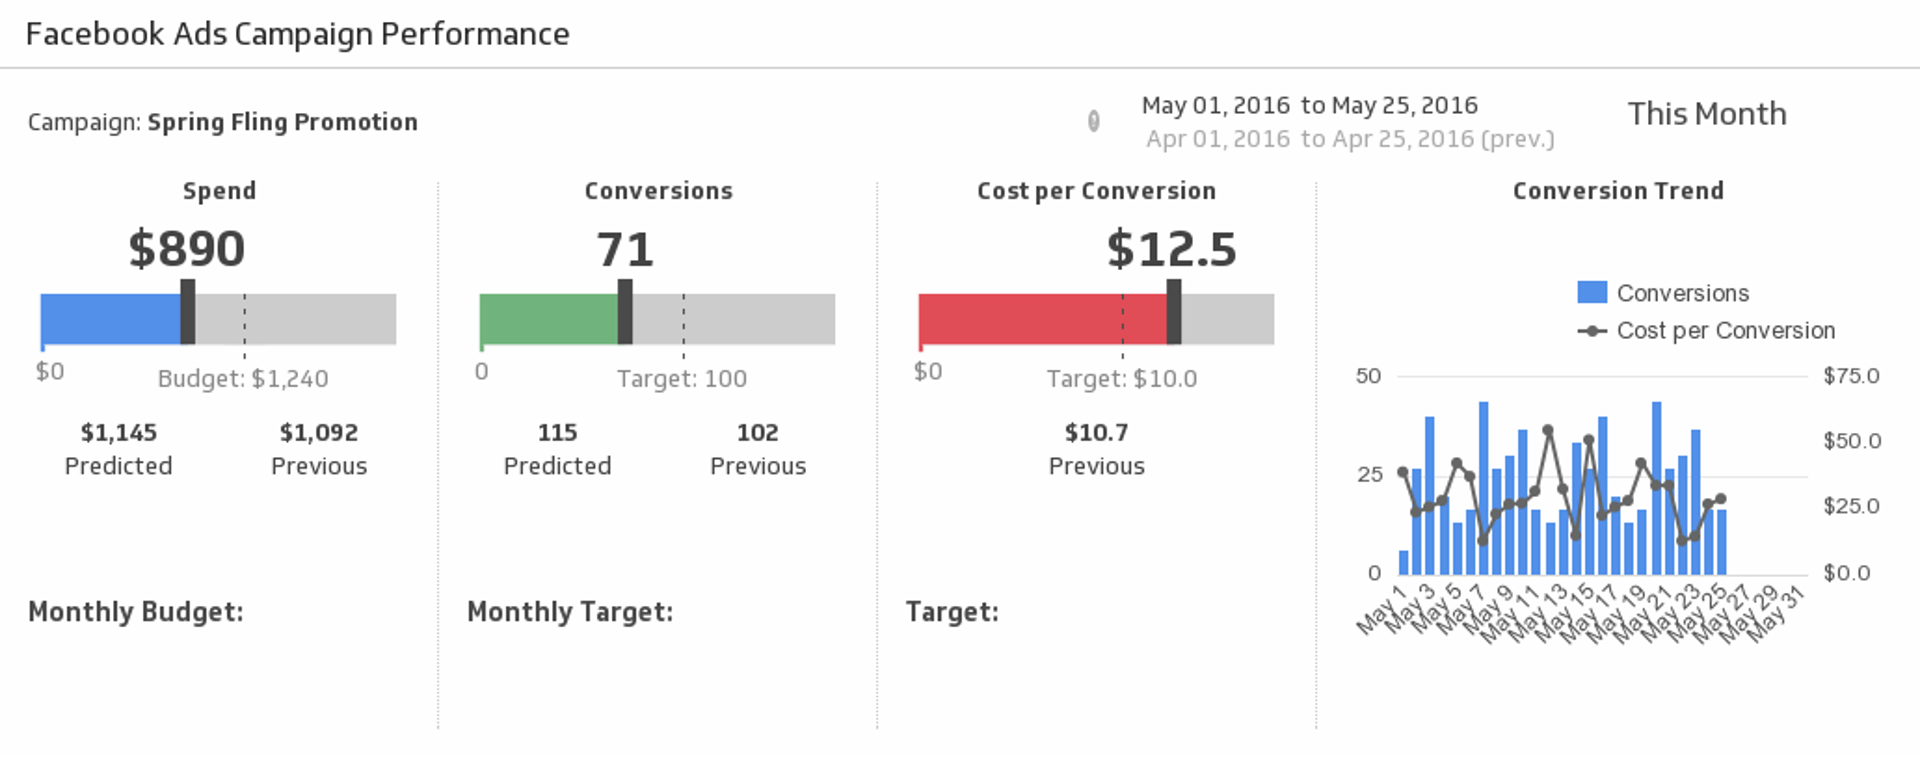Click the $890 spend value
Image resolution: width=1920 pixels, height=757 pixels.
tap(187, 249)
